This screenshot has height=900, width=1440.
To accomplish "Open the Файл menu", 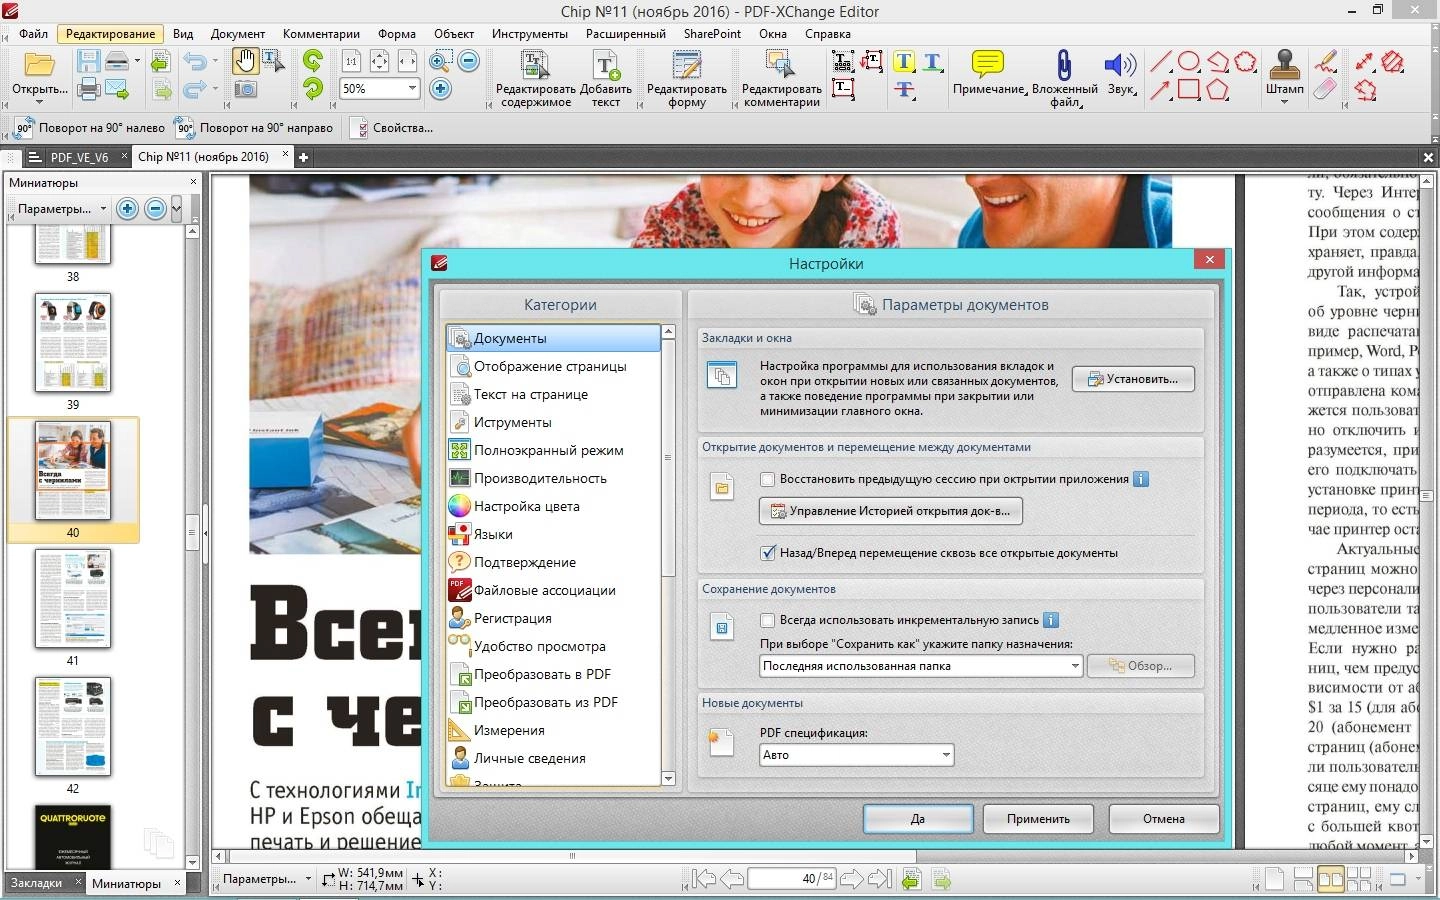I will [x=33, y=34].
